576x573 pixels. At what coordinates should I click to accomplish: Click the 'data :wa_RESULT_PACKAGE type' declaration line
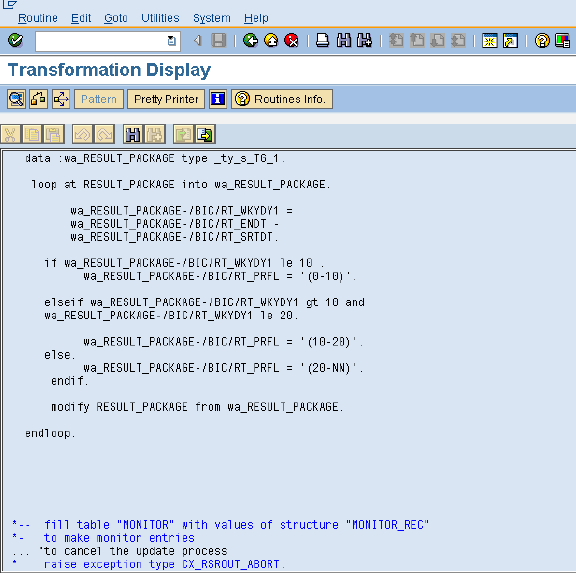click(155, 158)
